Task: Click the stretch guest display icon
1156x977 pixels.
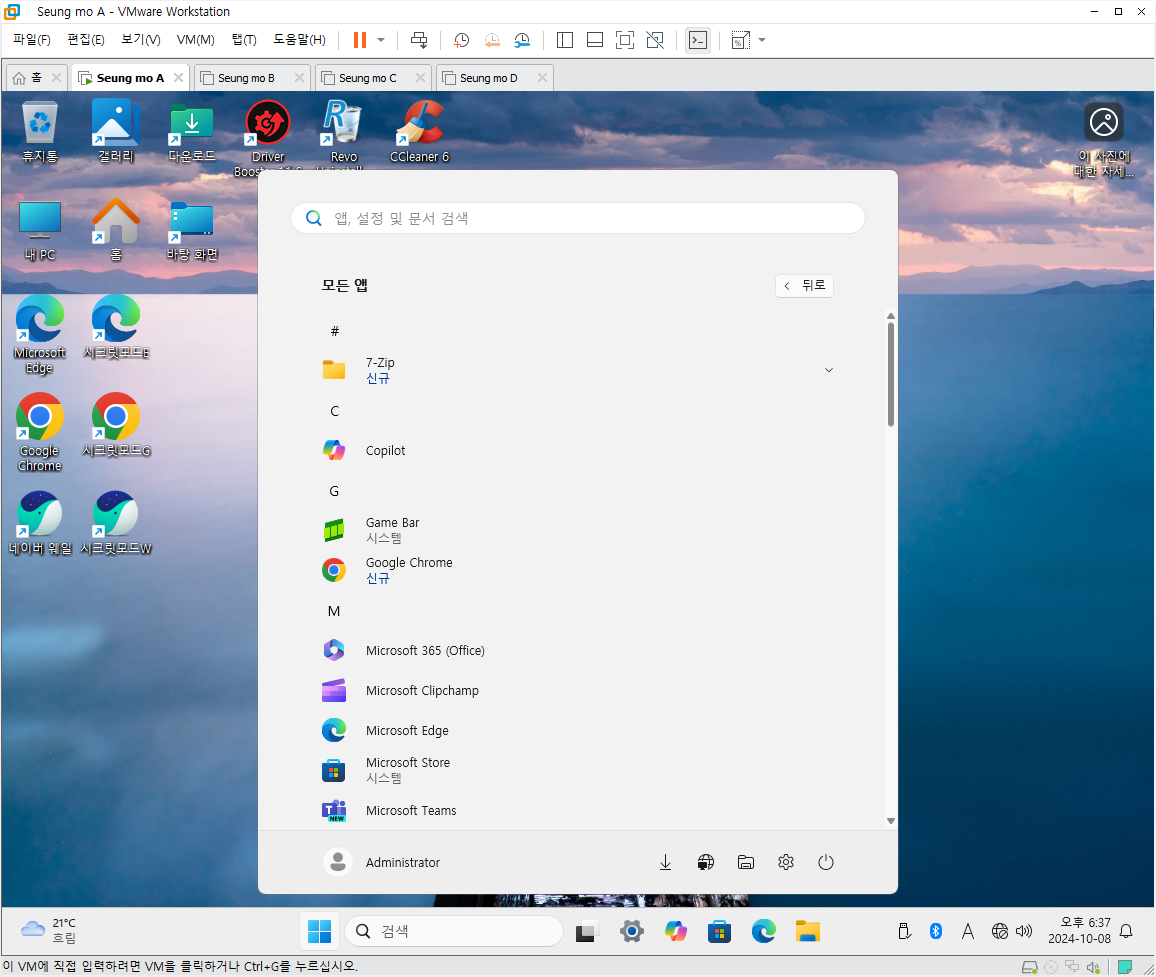Action: 740,40
